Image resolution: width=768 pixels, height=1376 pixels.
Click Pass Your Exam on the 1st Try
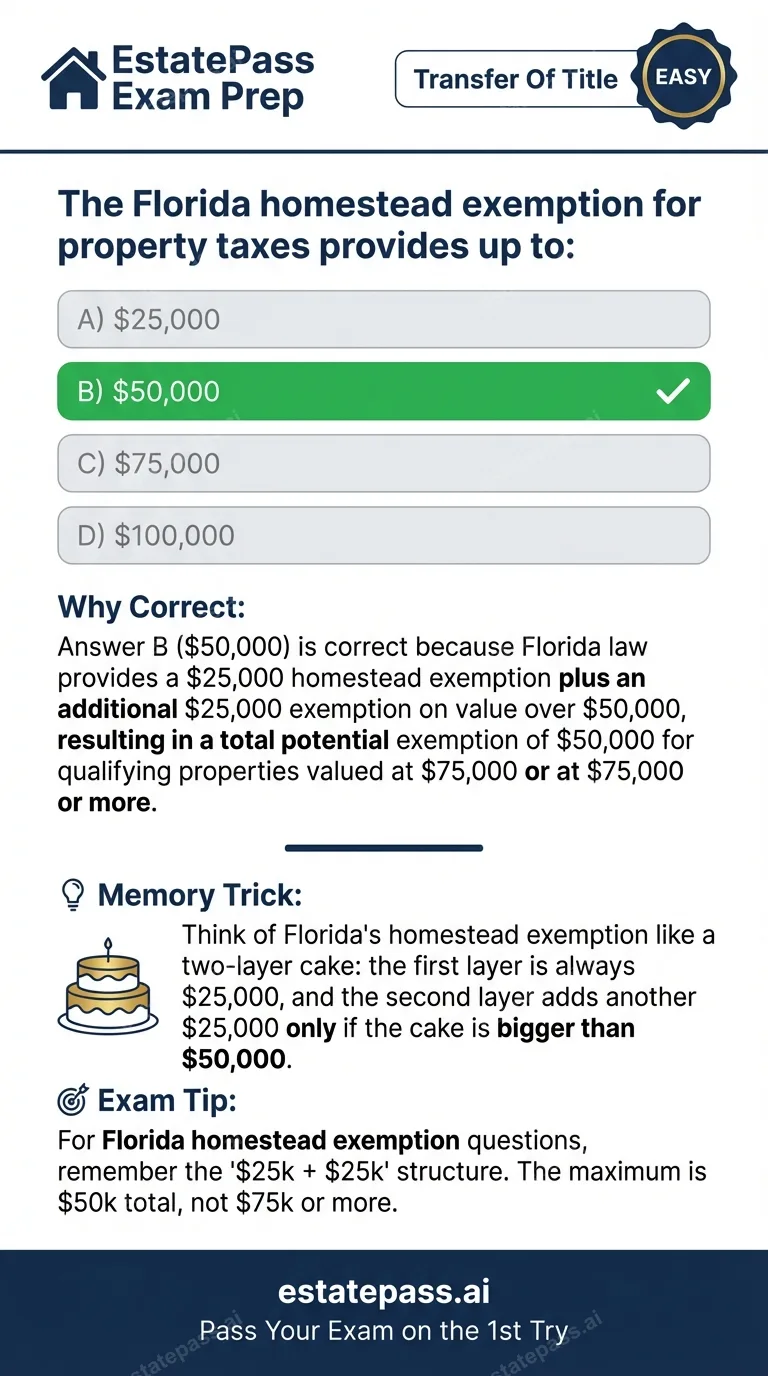click(x=383, y=1331)
